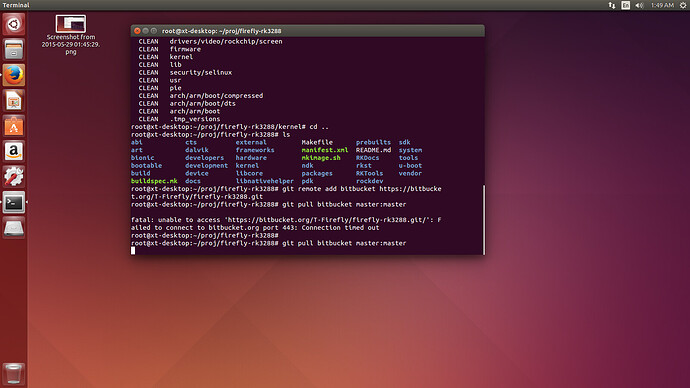The height and width of the screenshot is (388, 690).
Task: Close the terminal window
Action: pyautogui.click(x=137, y=31)
